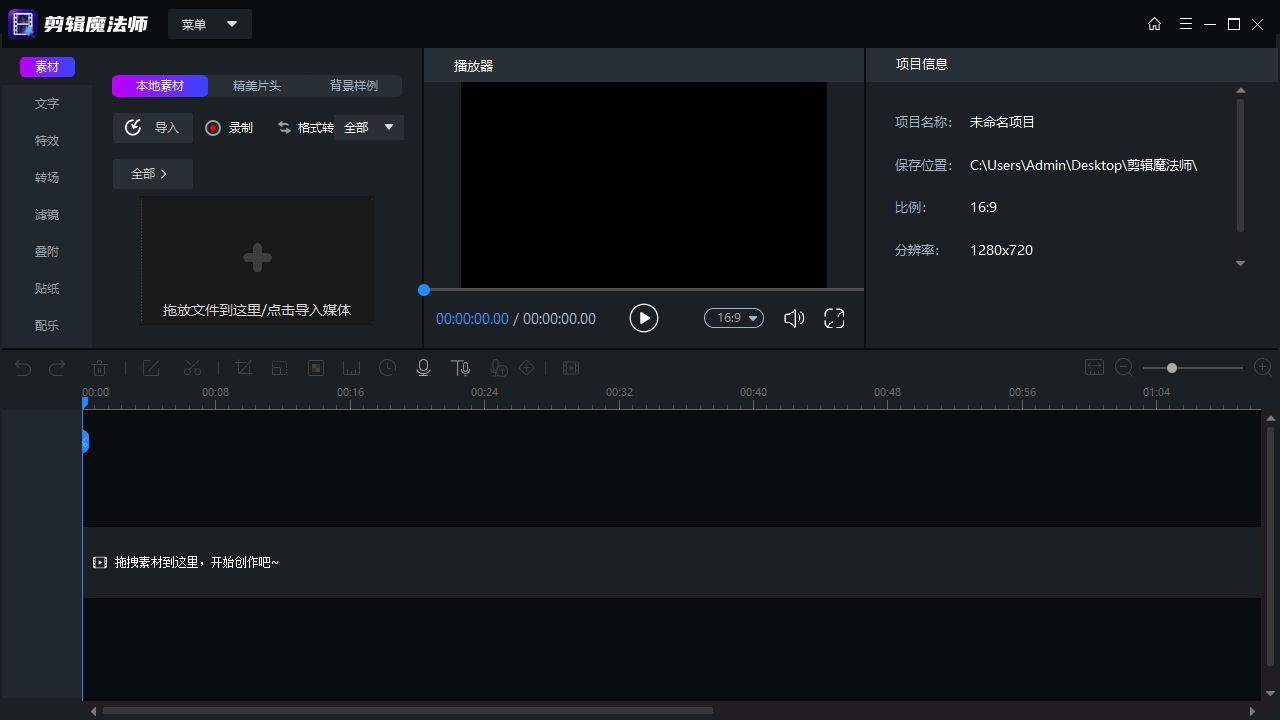Click the 导入 import button

152,127
